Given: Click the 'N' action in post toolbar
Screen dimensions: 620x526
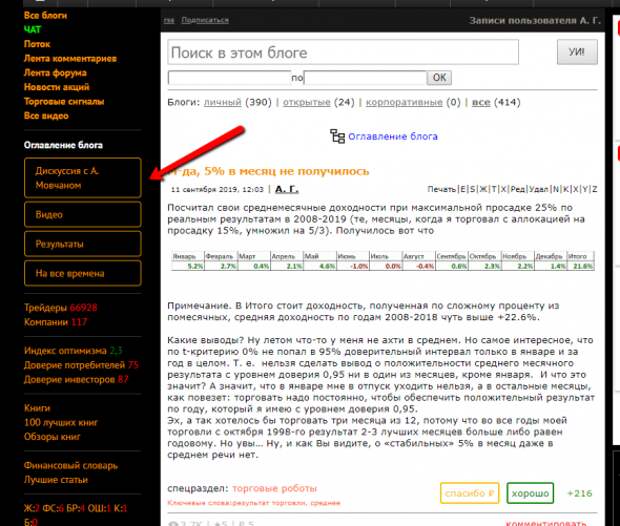Looking at the screenshot, I should pos(556,189).
